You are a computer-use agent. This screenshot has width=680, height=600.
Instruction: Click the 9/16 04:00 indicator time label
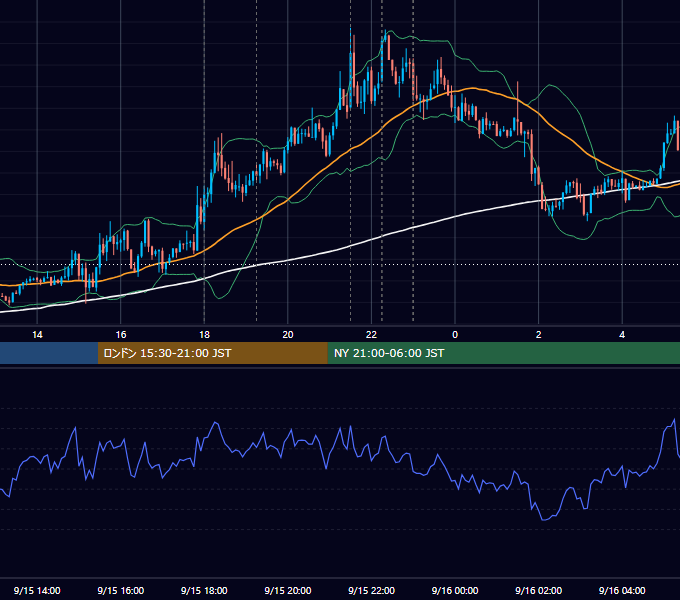tap(622, 590)
